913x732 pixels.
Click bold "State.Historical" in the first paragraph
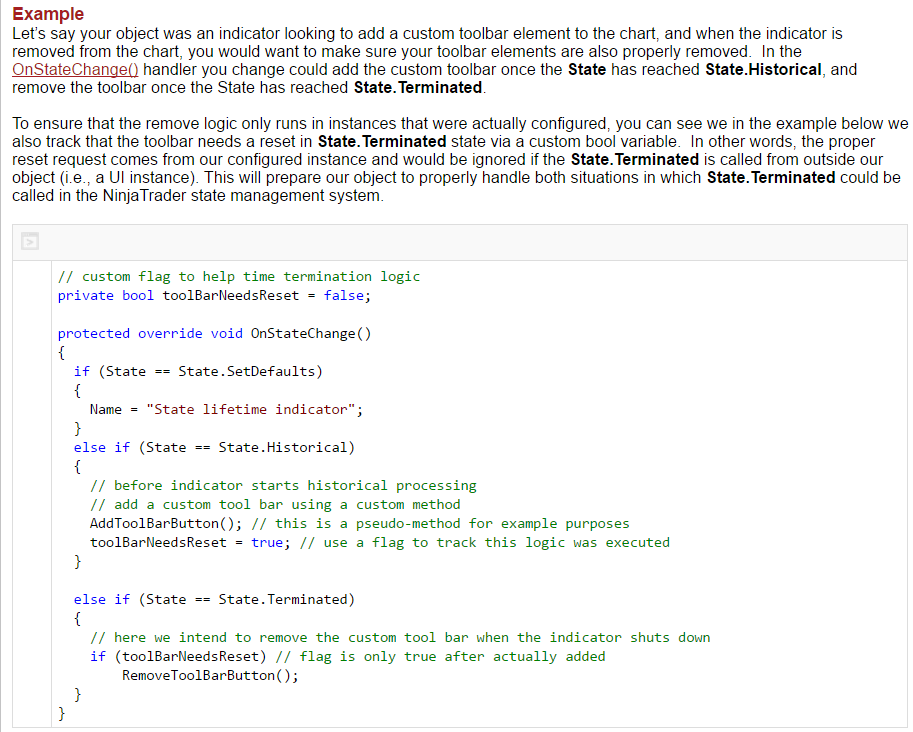click(x=763, y=69)
